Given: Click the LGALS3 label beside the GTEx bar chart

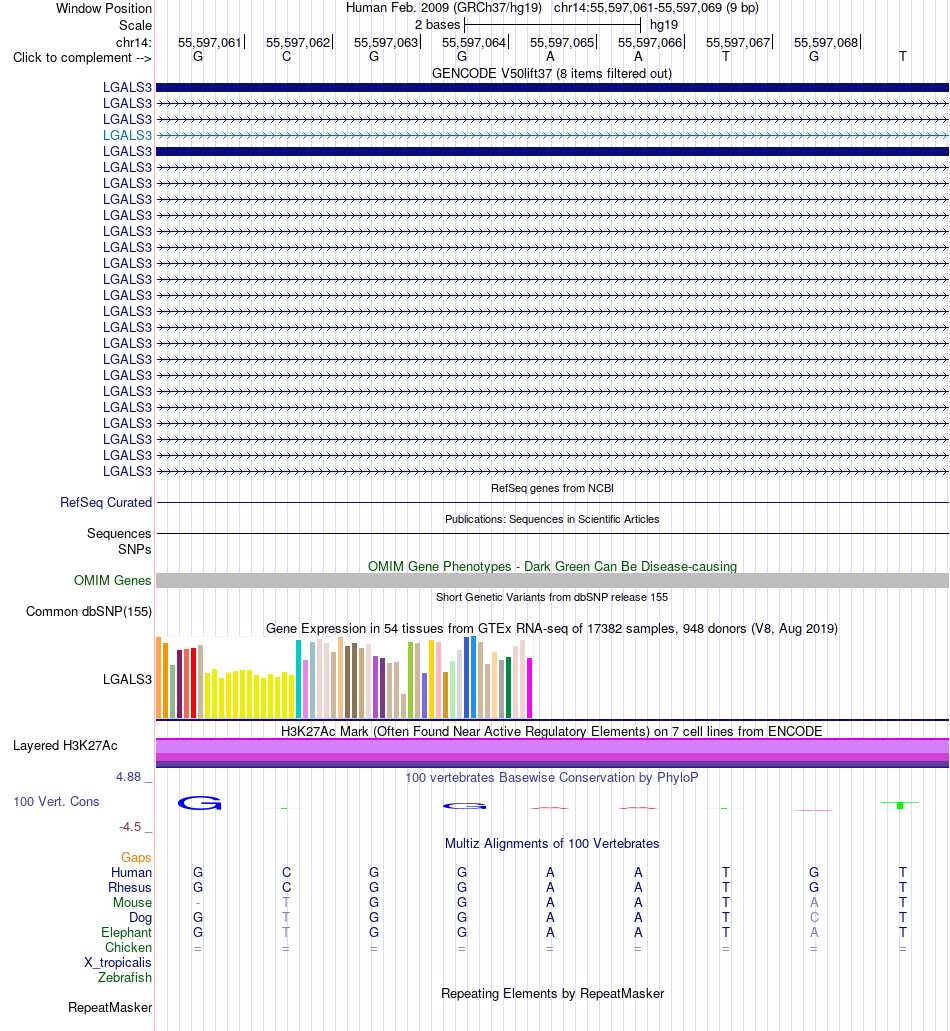Looking at the screenshot, I should (127, 679).
